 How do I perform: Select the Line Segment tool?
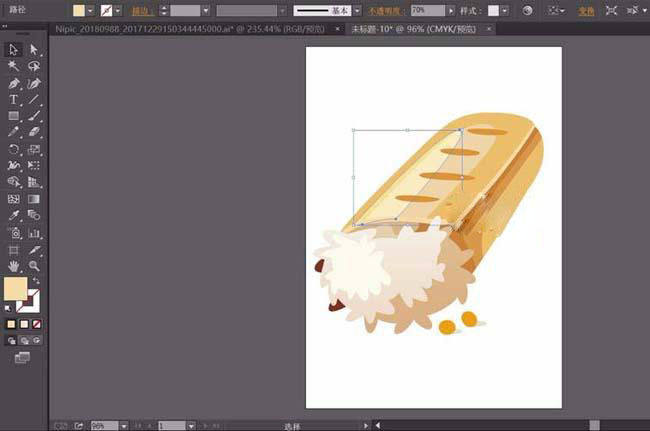click(x=34, y=99)
